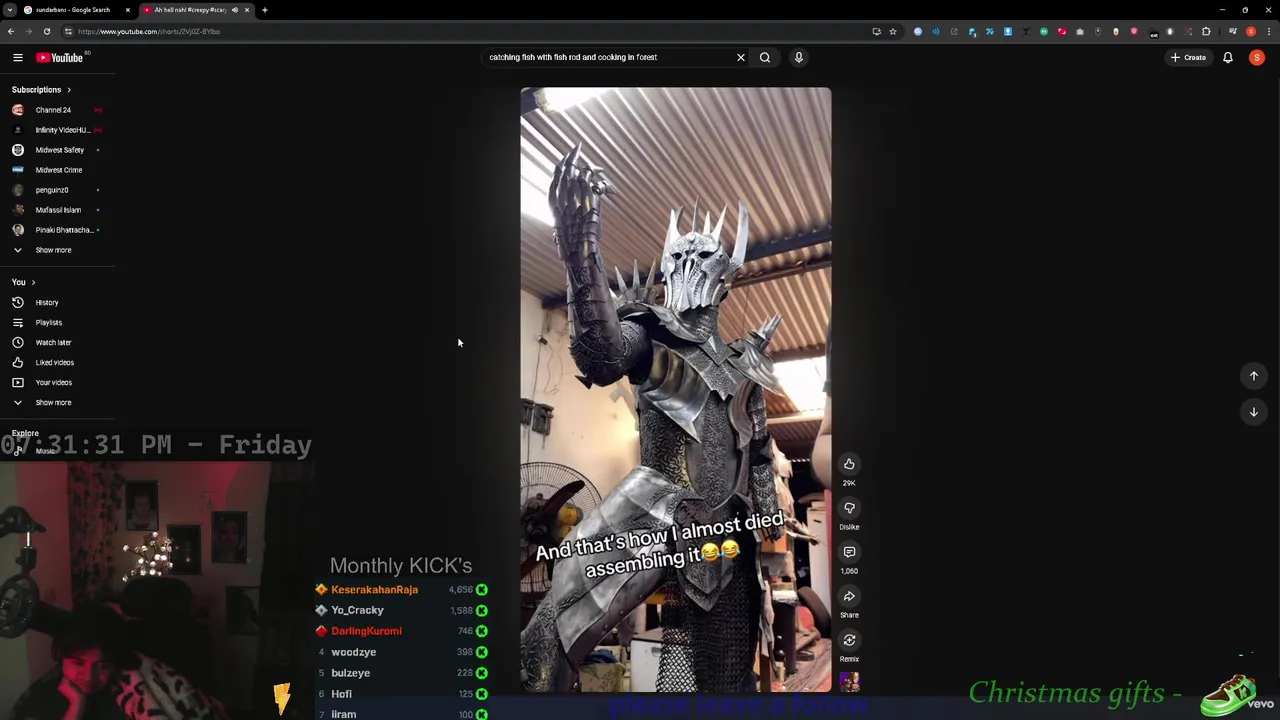This screenshot has width=1280, height=720.
Task: View site information icon in address bar
Action: click(69, 31)
